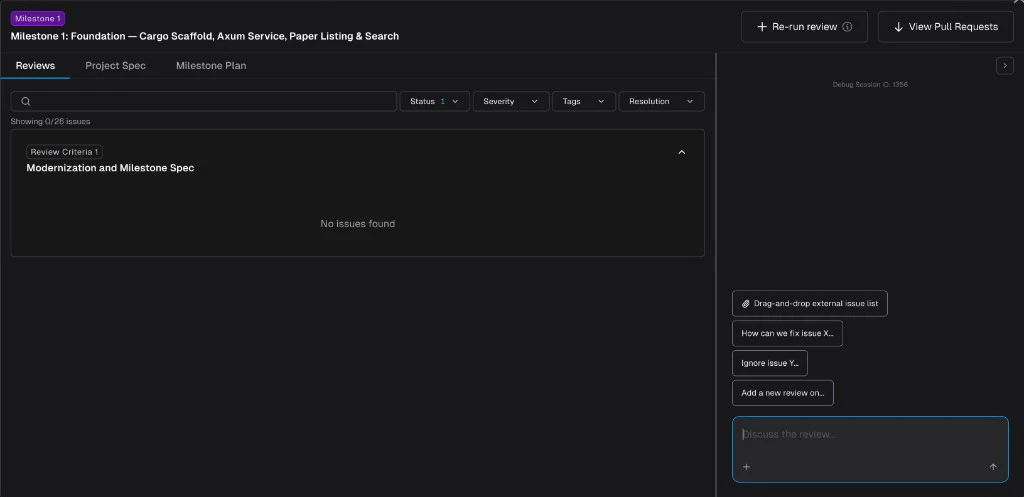Click the issue search field

(x=204, y=101)
